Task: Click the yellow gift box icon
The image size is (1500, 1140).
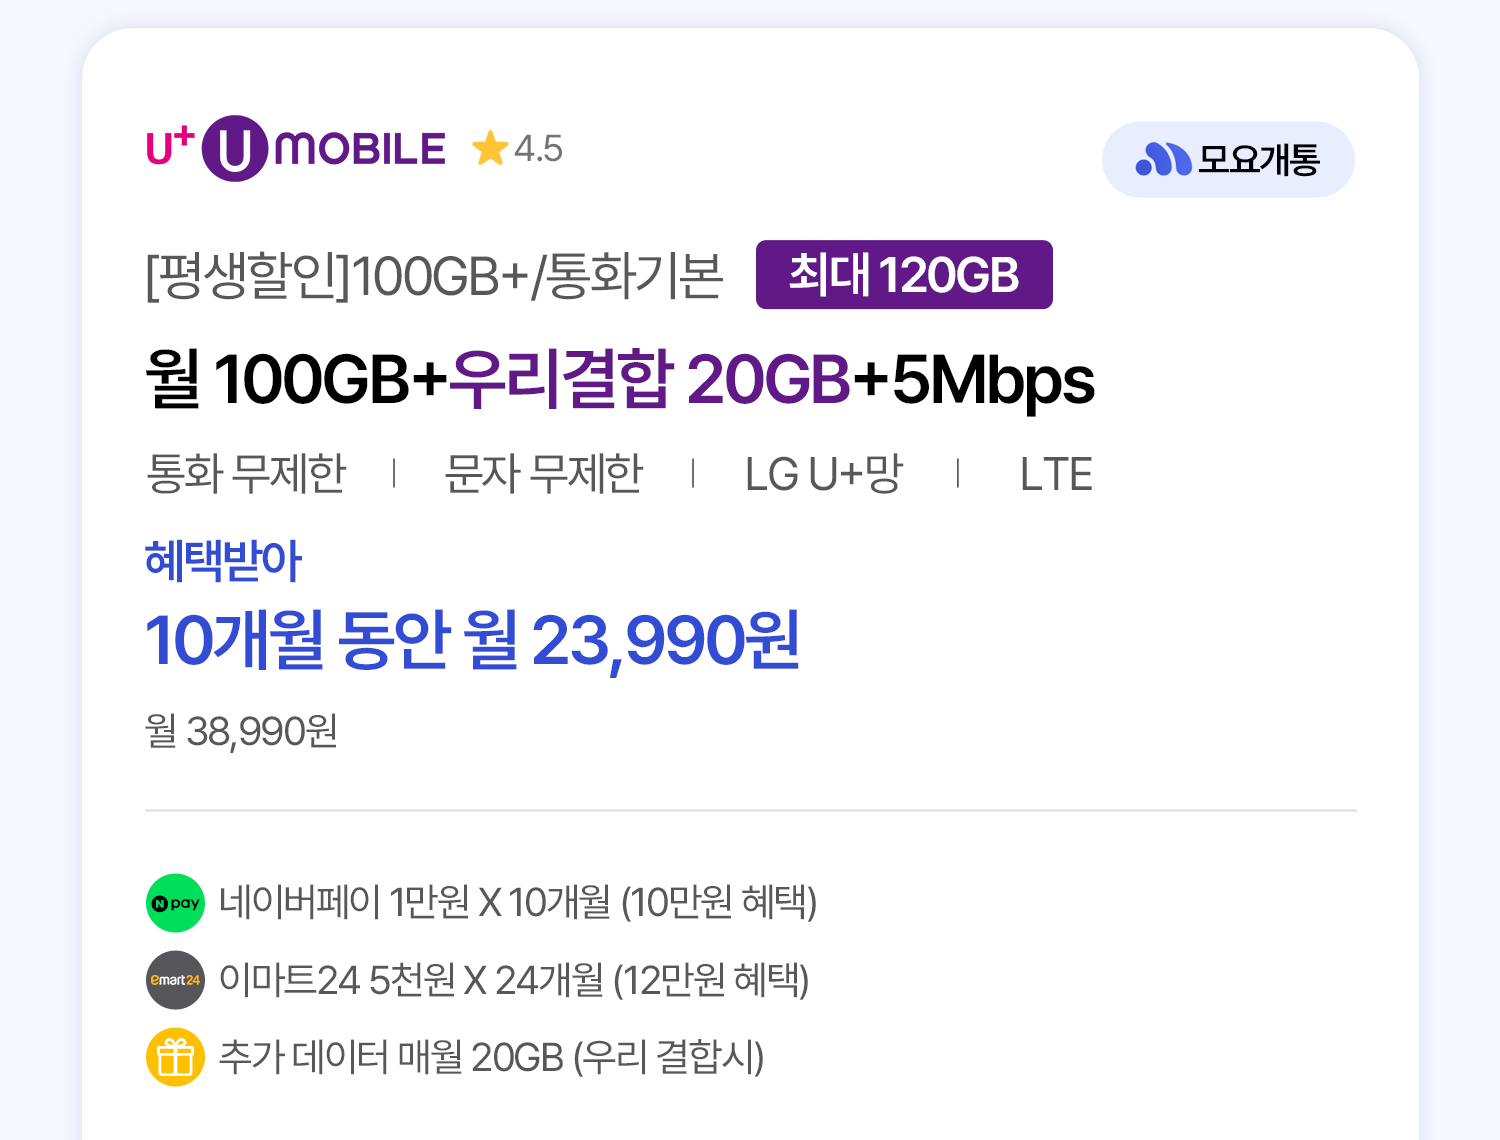Action: [x=175, y=1057]
